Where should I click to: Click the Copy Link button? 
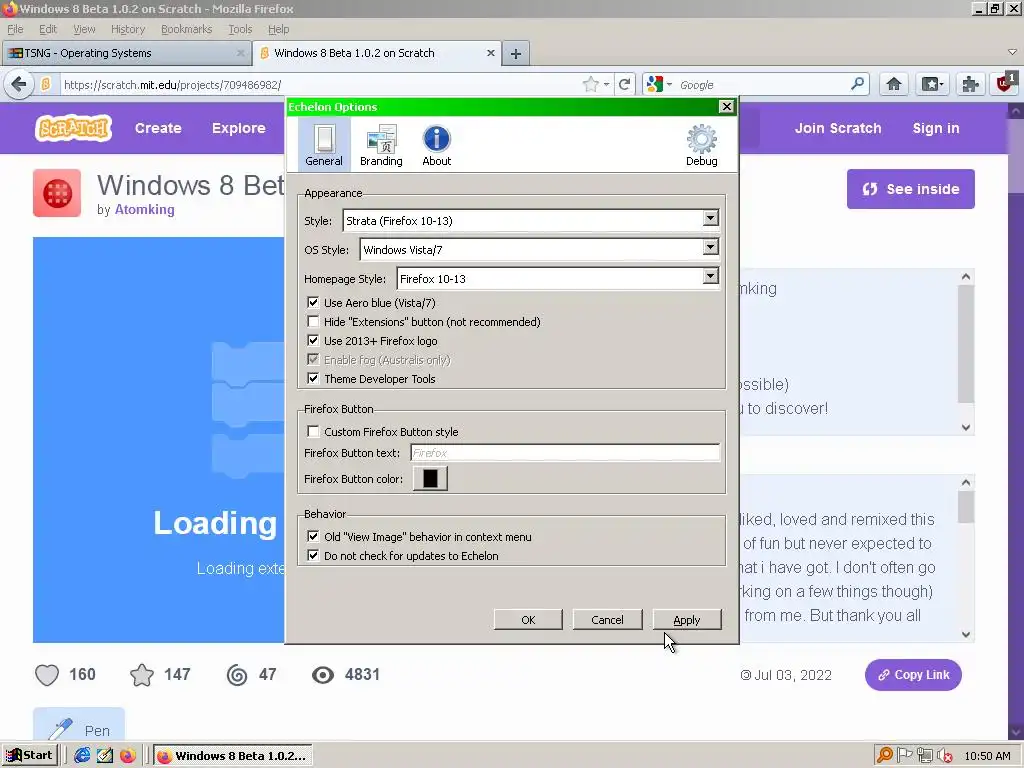coord(913,675)
